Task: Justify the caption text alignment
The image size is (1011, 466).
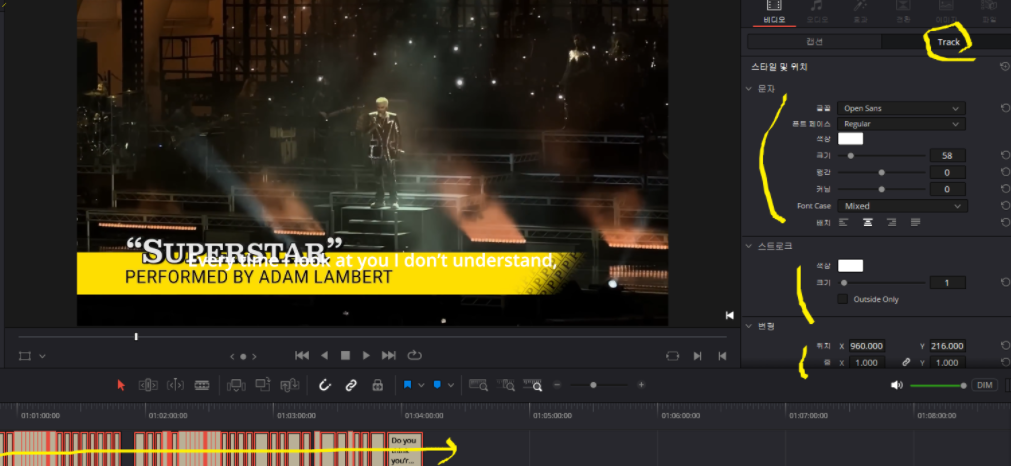Action: [915, 222]
